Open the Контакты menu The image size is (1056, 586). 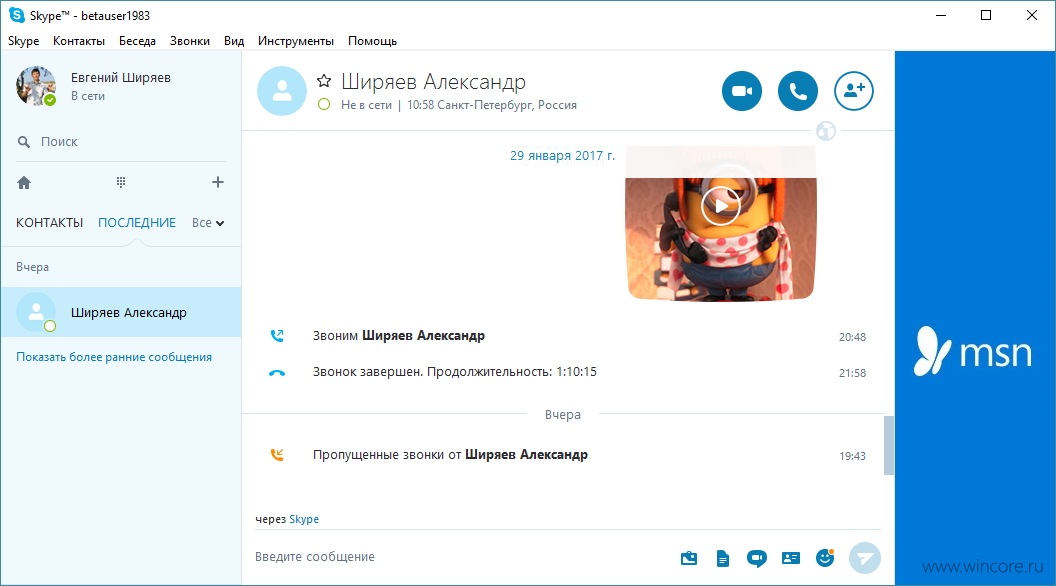click(79, 41)
